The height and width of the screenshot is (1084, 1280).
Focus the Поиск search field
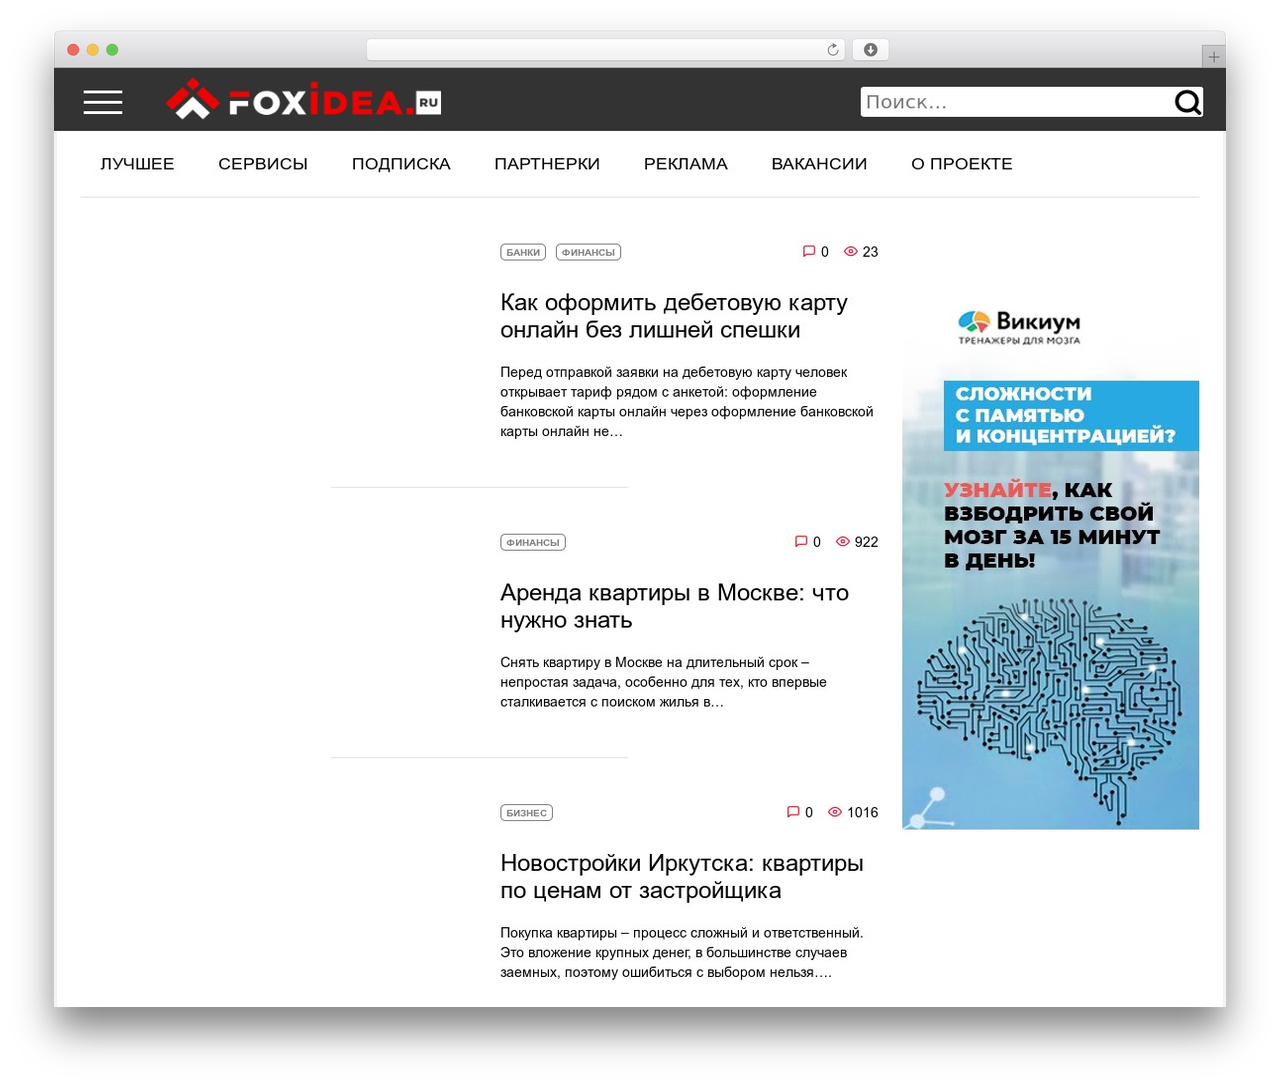[1016, 102]
